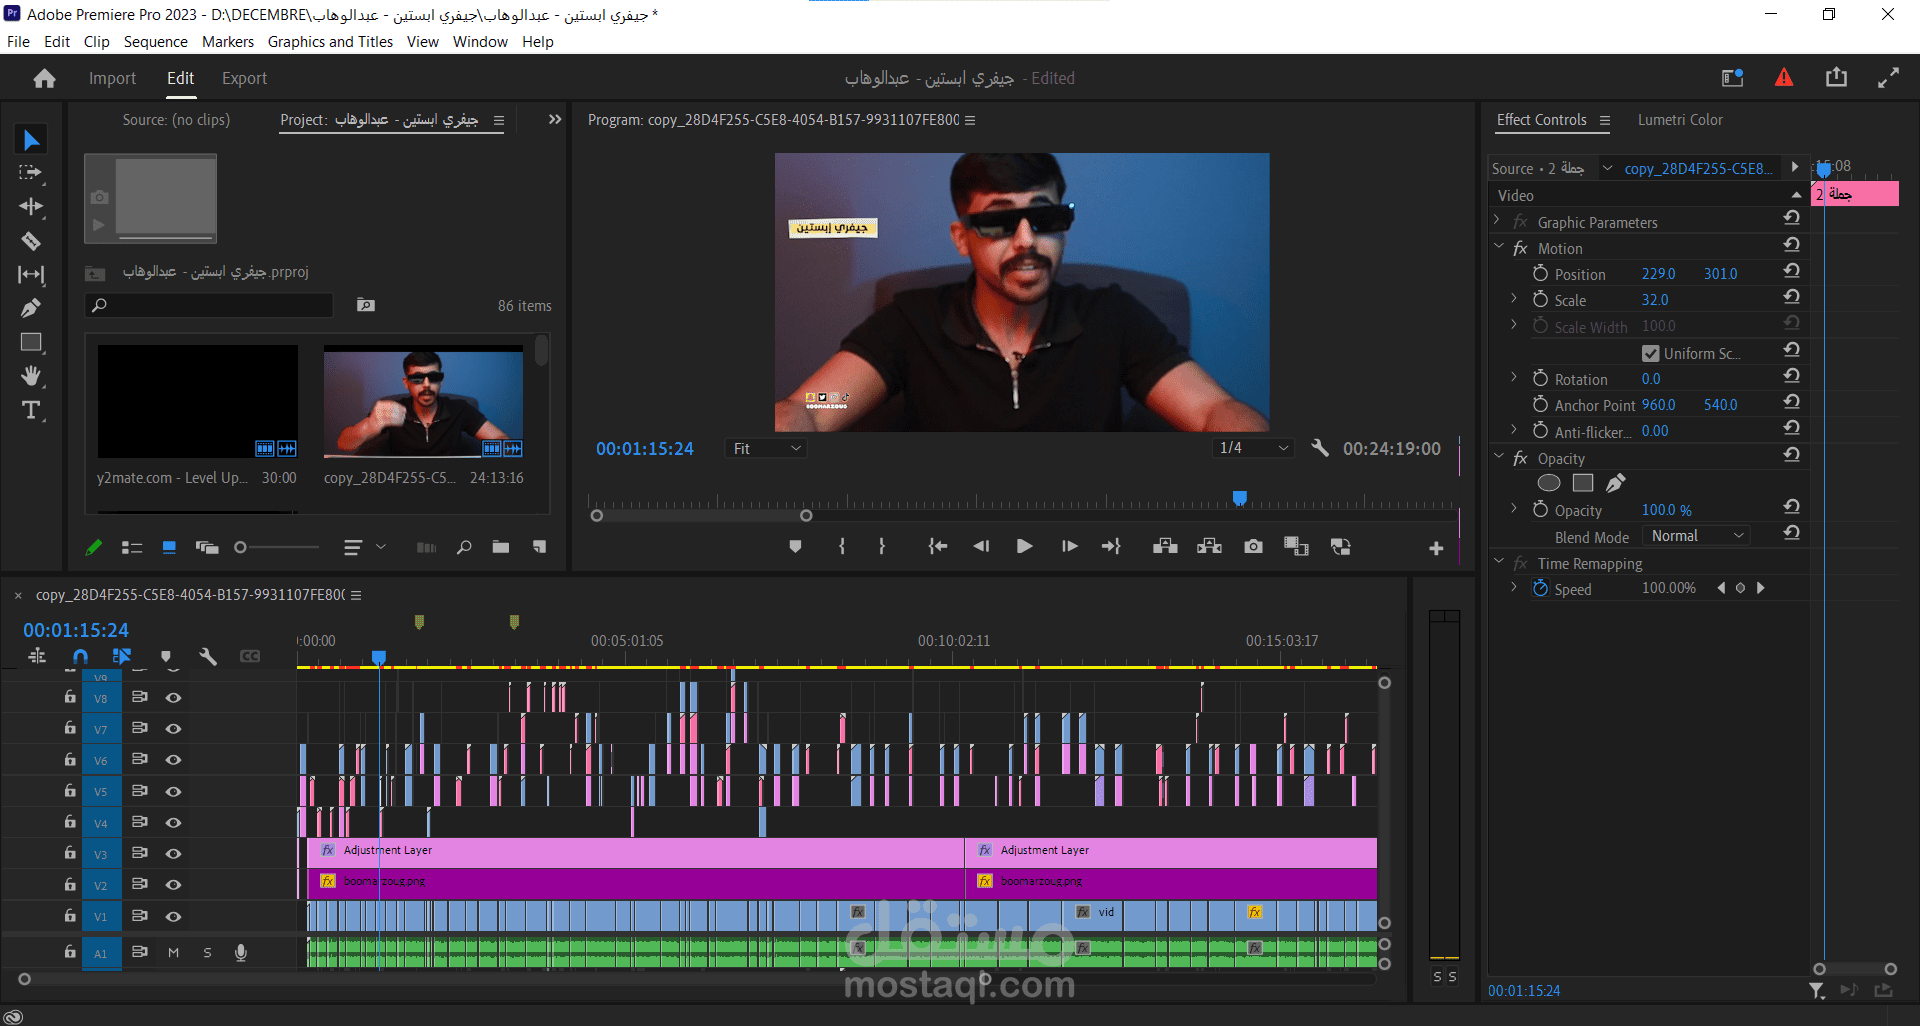This screenshot has height=1026, width=1920.
Task: Open timeline display settings wrench
Action: [208, 656]
